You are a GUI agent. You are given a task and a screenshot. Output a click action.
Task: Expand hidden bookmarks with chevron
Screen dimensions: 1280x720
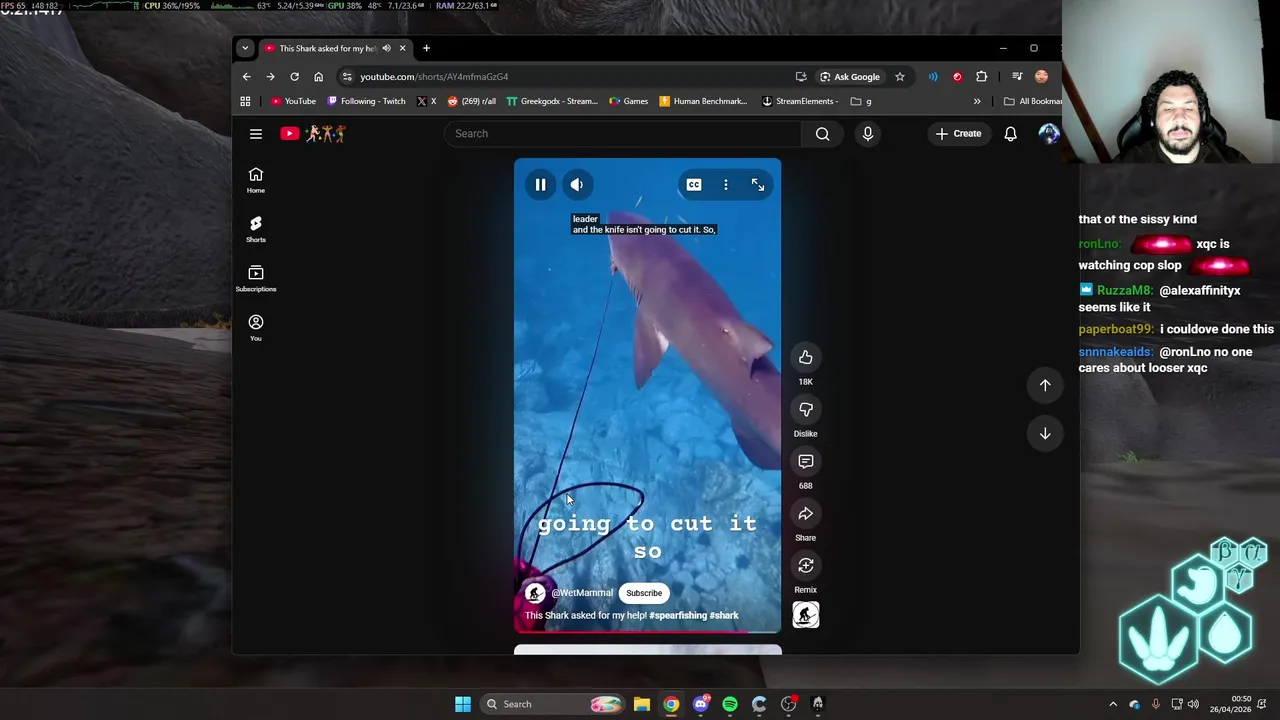pyautogui.click(x=977, y=101)
